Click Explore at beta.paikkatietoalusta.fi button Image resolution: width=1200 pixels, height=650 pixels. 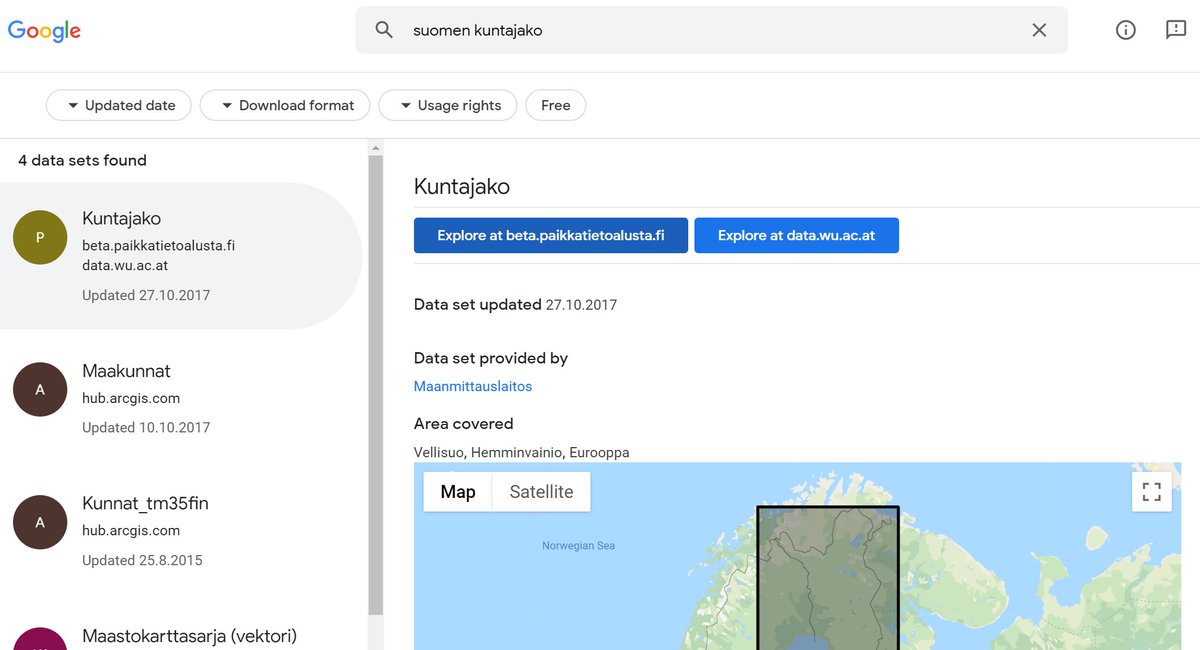551,236
